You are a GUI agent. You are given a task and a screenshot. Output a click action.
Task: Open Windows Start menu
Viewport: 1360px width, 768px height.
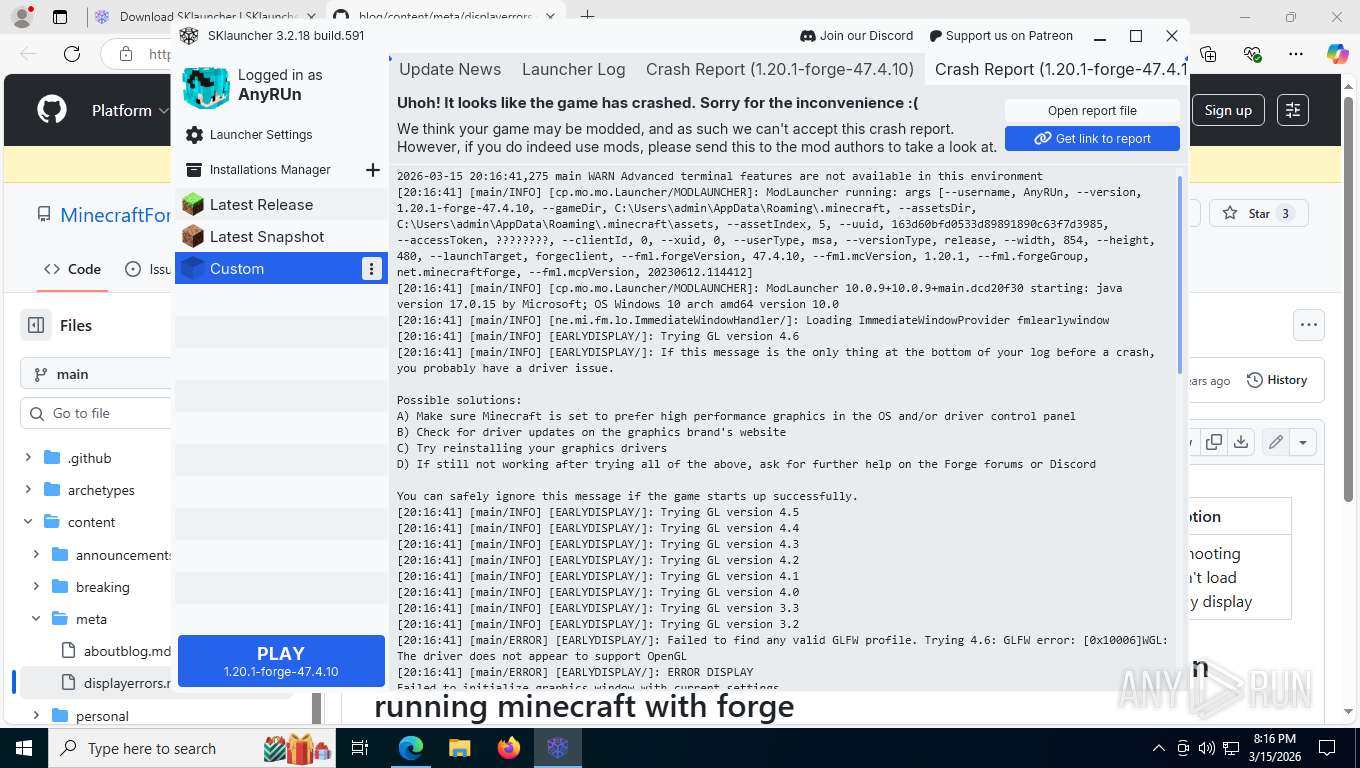(23, 748)
